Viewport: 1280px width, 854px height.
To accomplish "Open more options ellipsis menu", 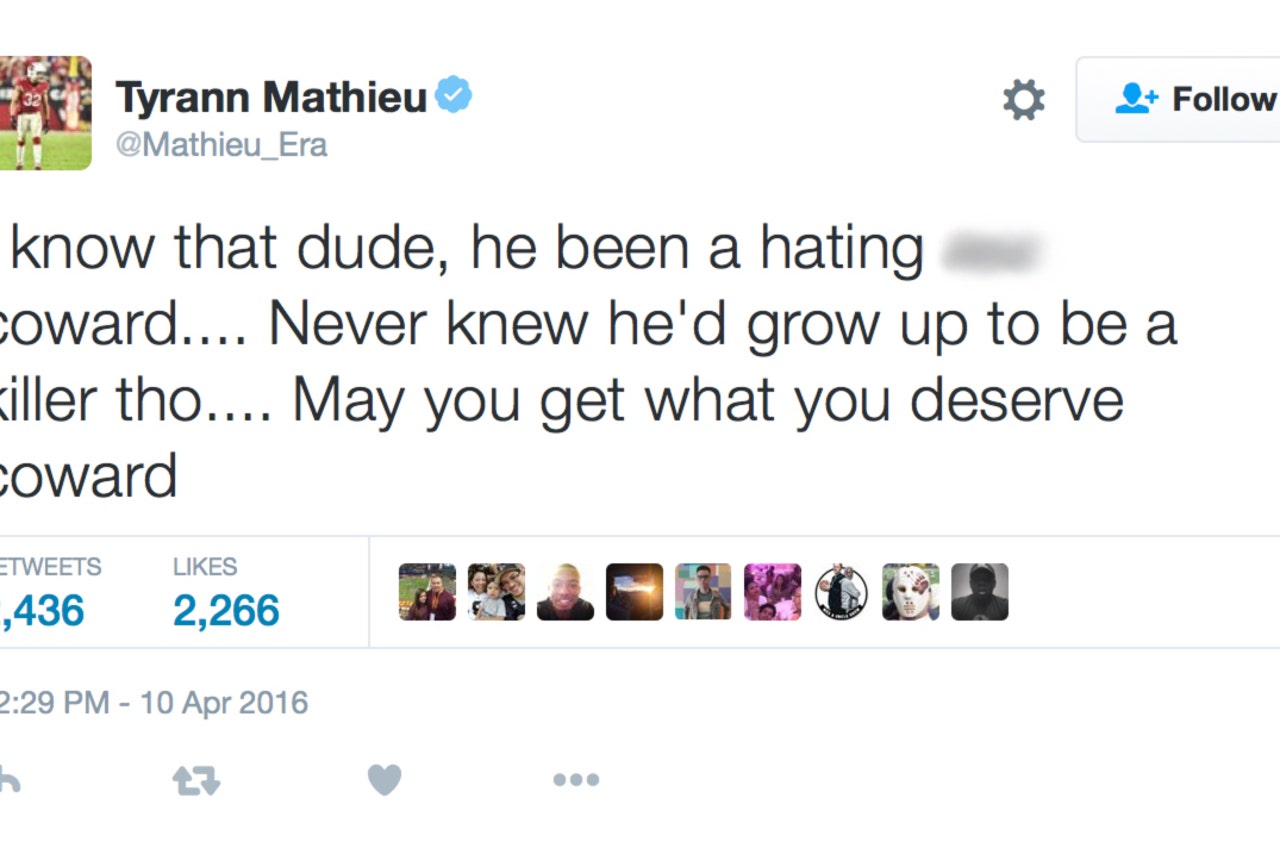I will coord(576,780).
